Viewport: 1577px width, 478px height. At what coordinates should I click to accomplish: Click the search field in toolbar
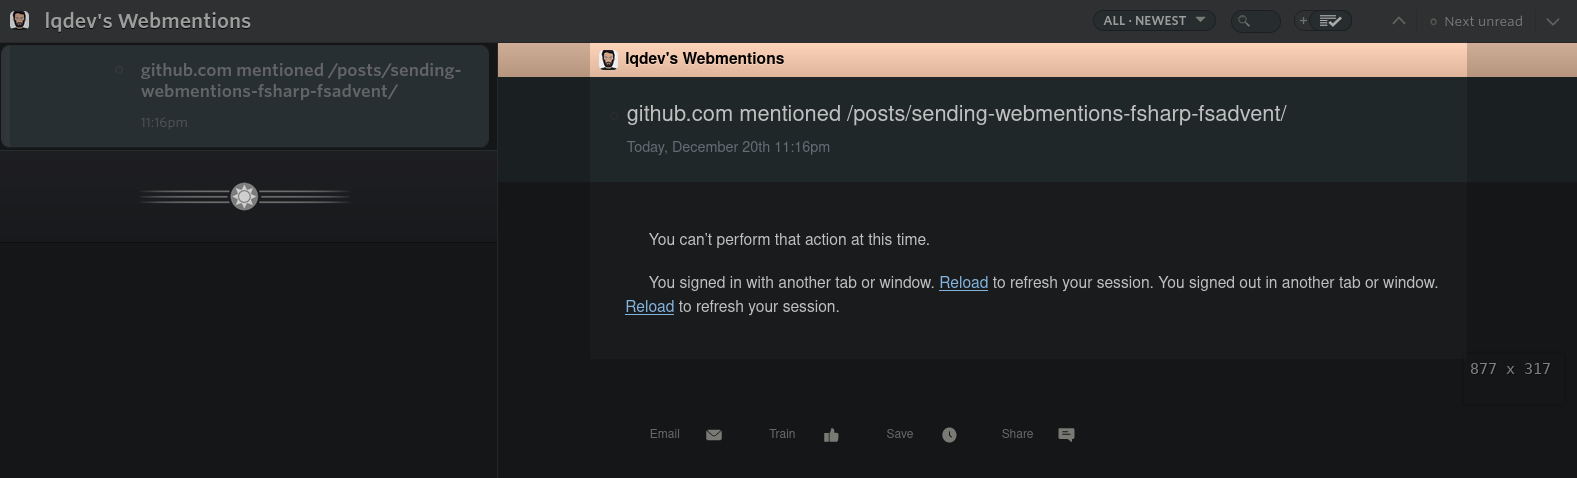[x=1256, y=21]
